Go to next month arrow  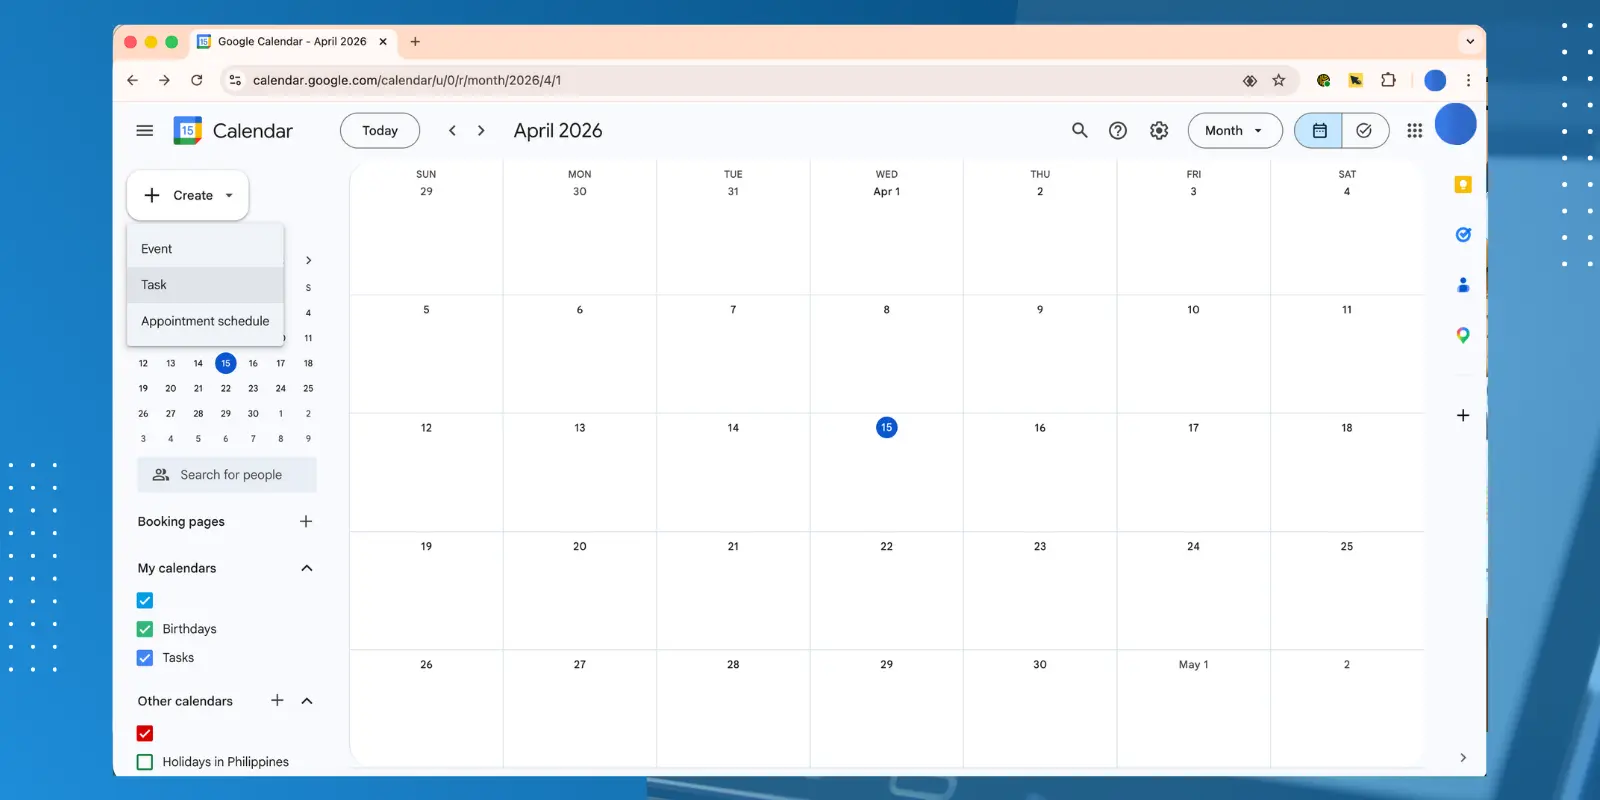(481, 131)
